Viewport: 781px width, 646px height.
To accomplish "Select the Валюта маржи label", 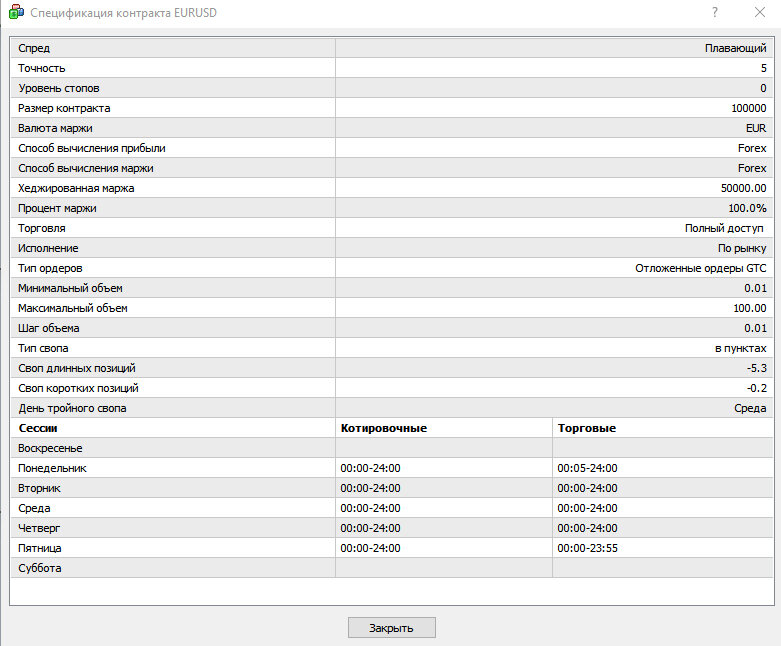I will [x=55, y=128].
